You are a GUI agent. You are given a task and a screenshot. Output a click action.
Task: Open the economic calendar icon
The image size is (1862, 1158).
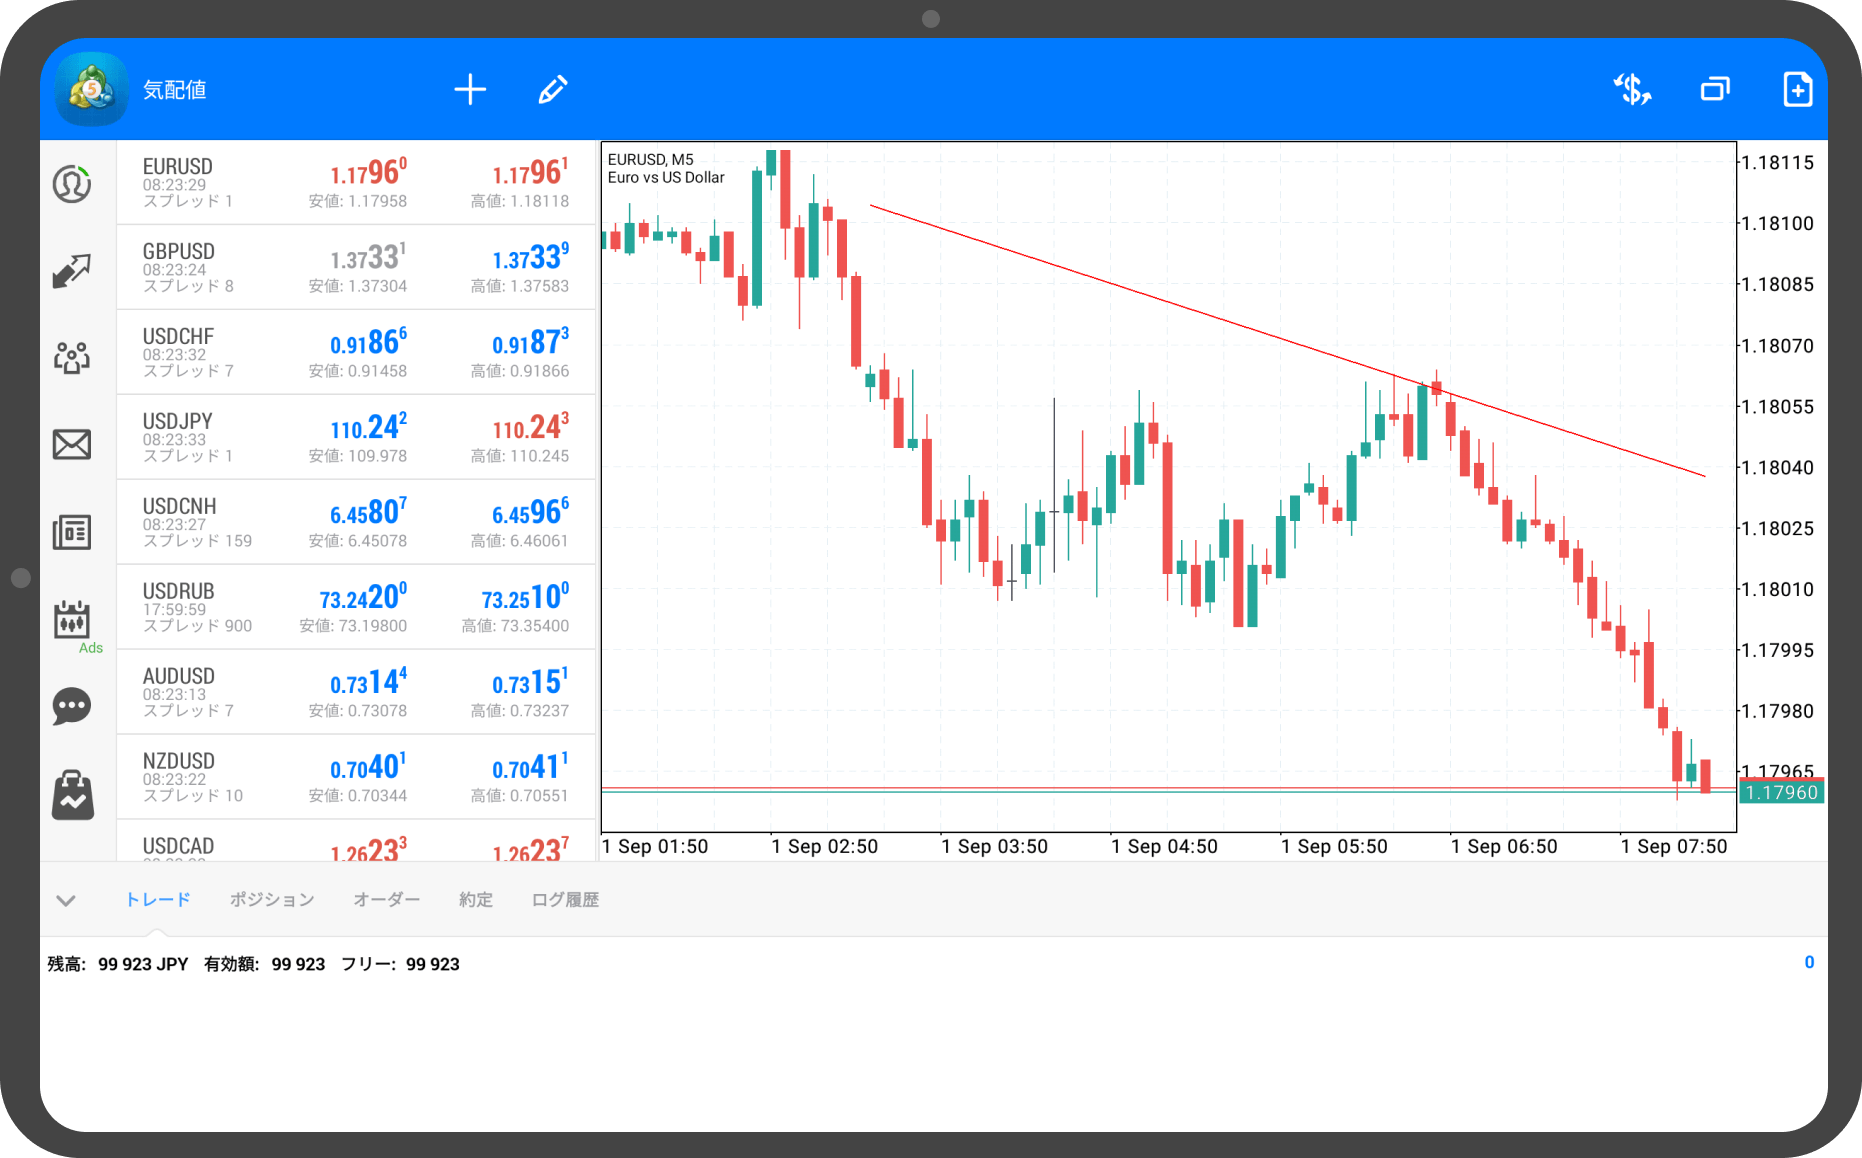[x=72, y=620]
